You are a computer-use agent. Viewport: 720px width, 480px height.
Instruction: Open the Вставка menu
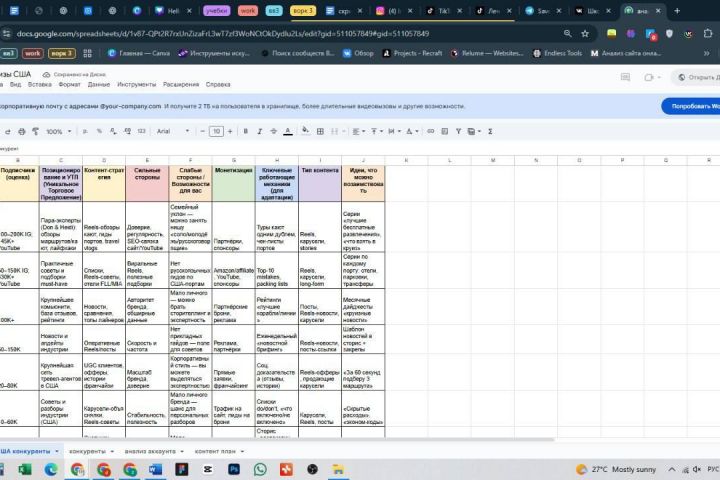tap(39, 85)
